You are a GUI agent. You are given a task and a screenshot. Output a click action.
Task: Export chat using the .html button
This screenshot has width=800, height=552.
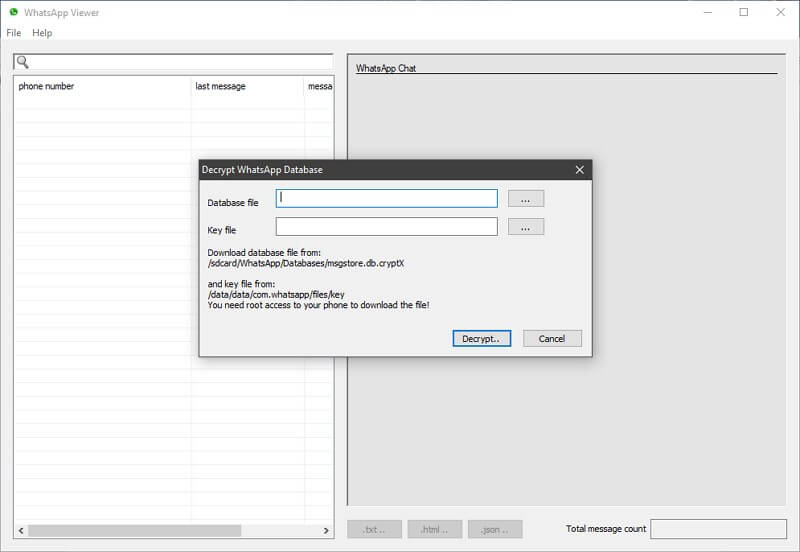[x=435, y=529]
